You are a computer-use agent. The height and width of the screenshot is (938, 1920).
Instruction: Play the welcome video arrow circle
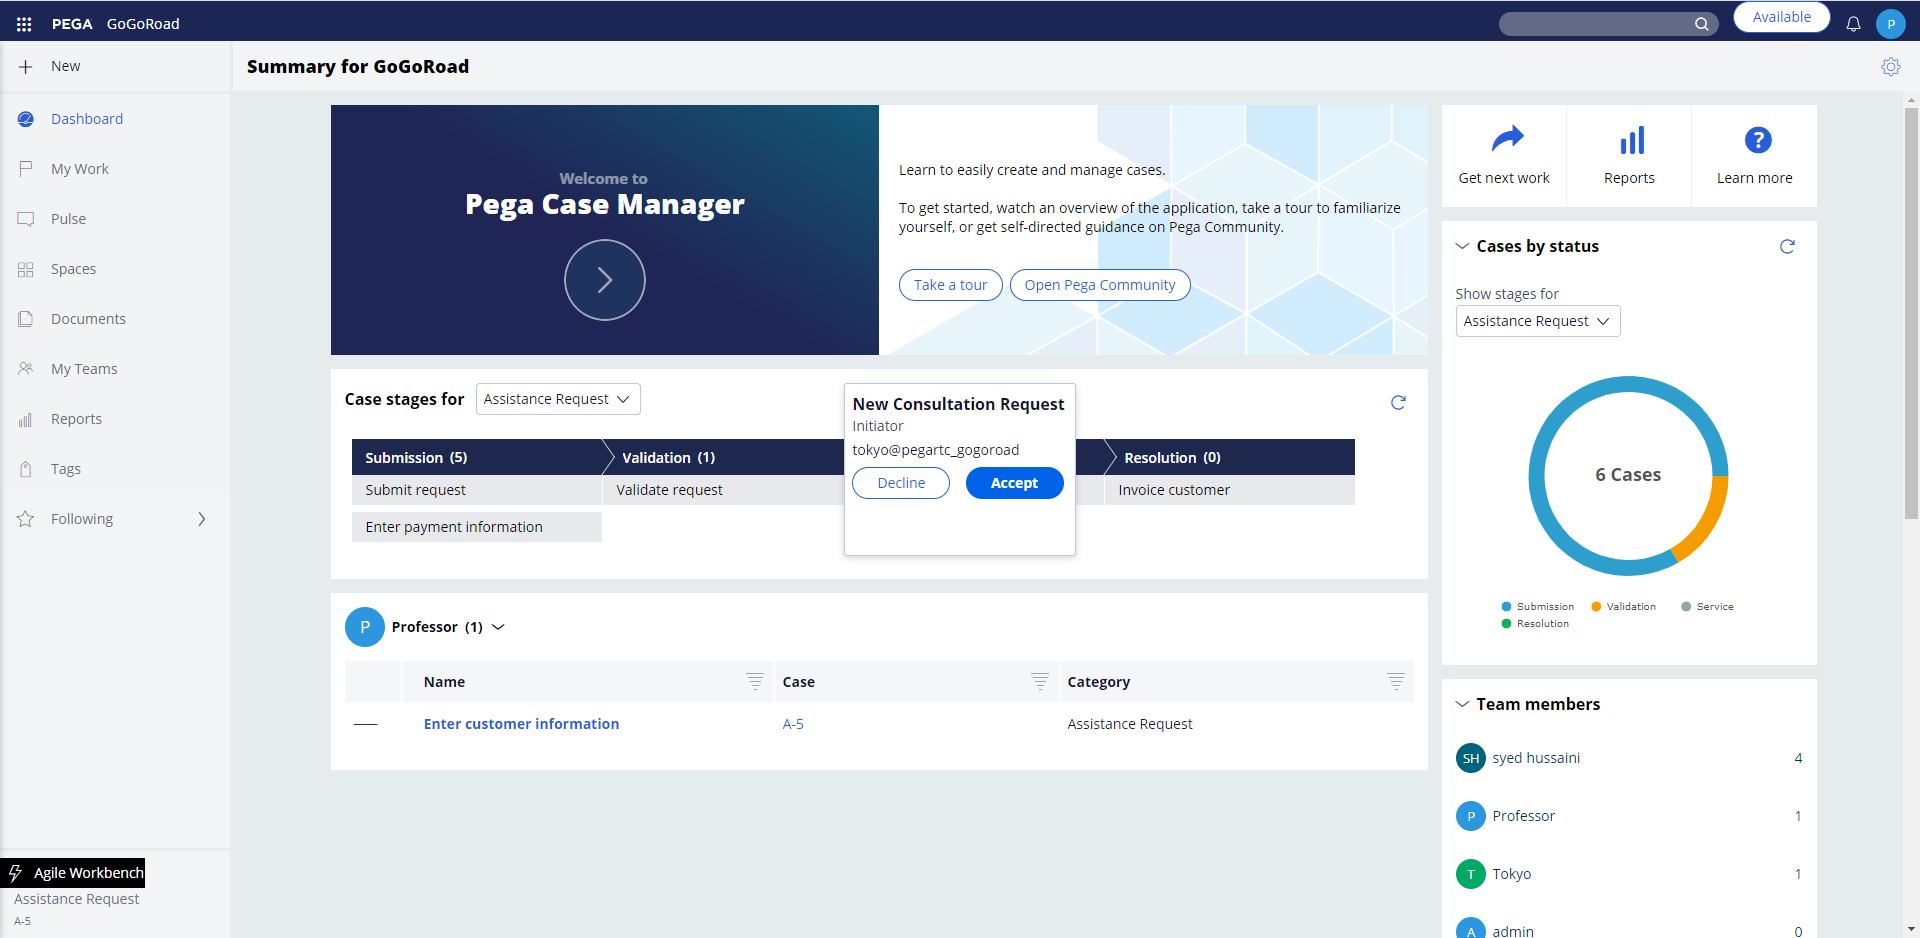pos(604,280)
